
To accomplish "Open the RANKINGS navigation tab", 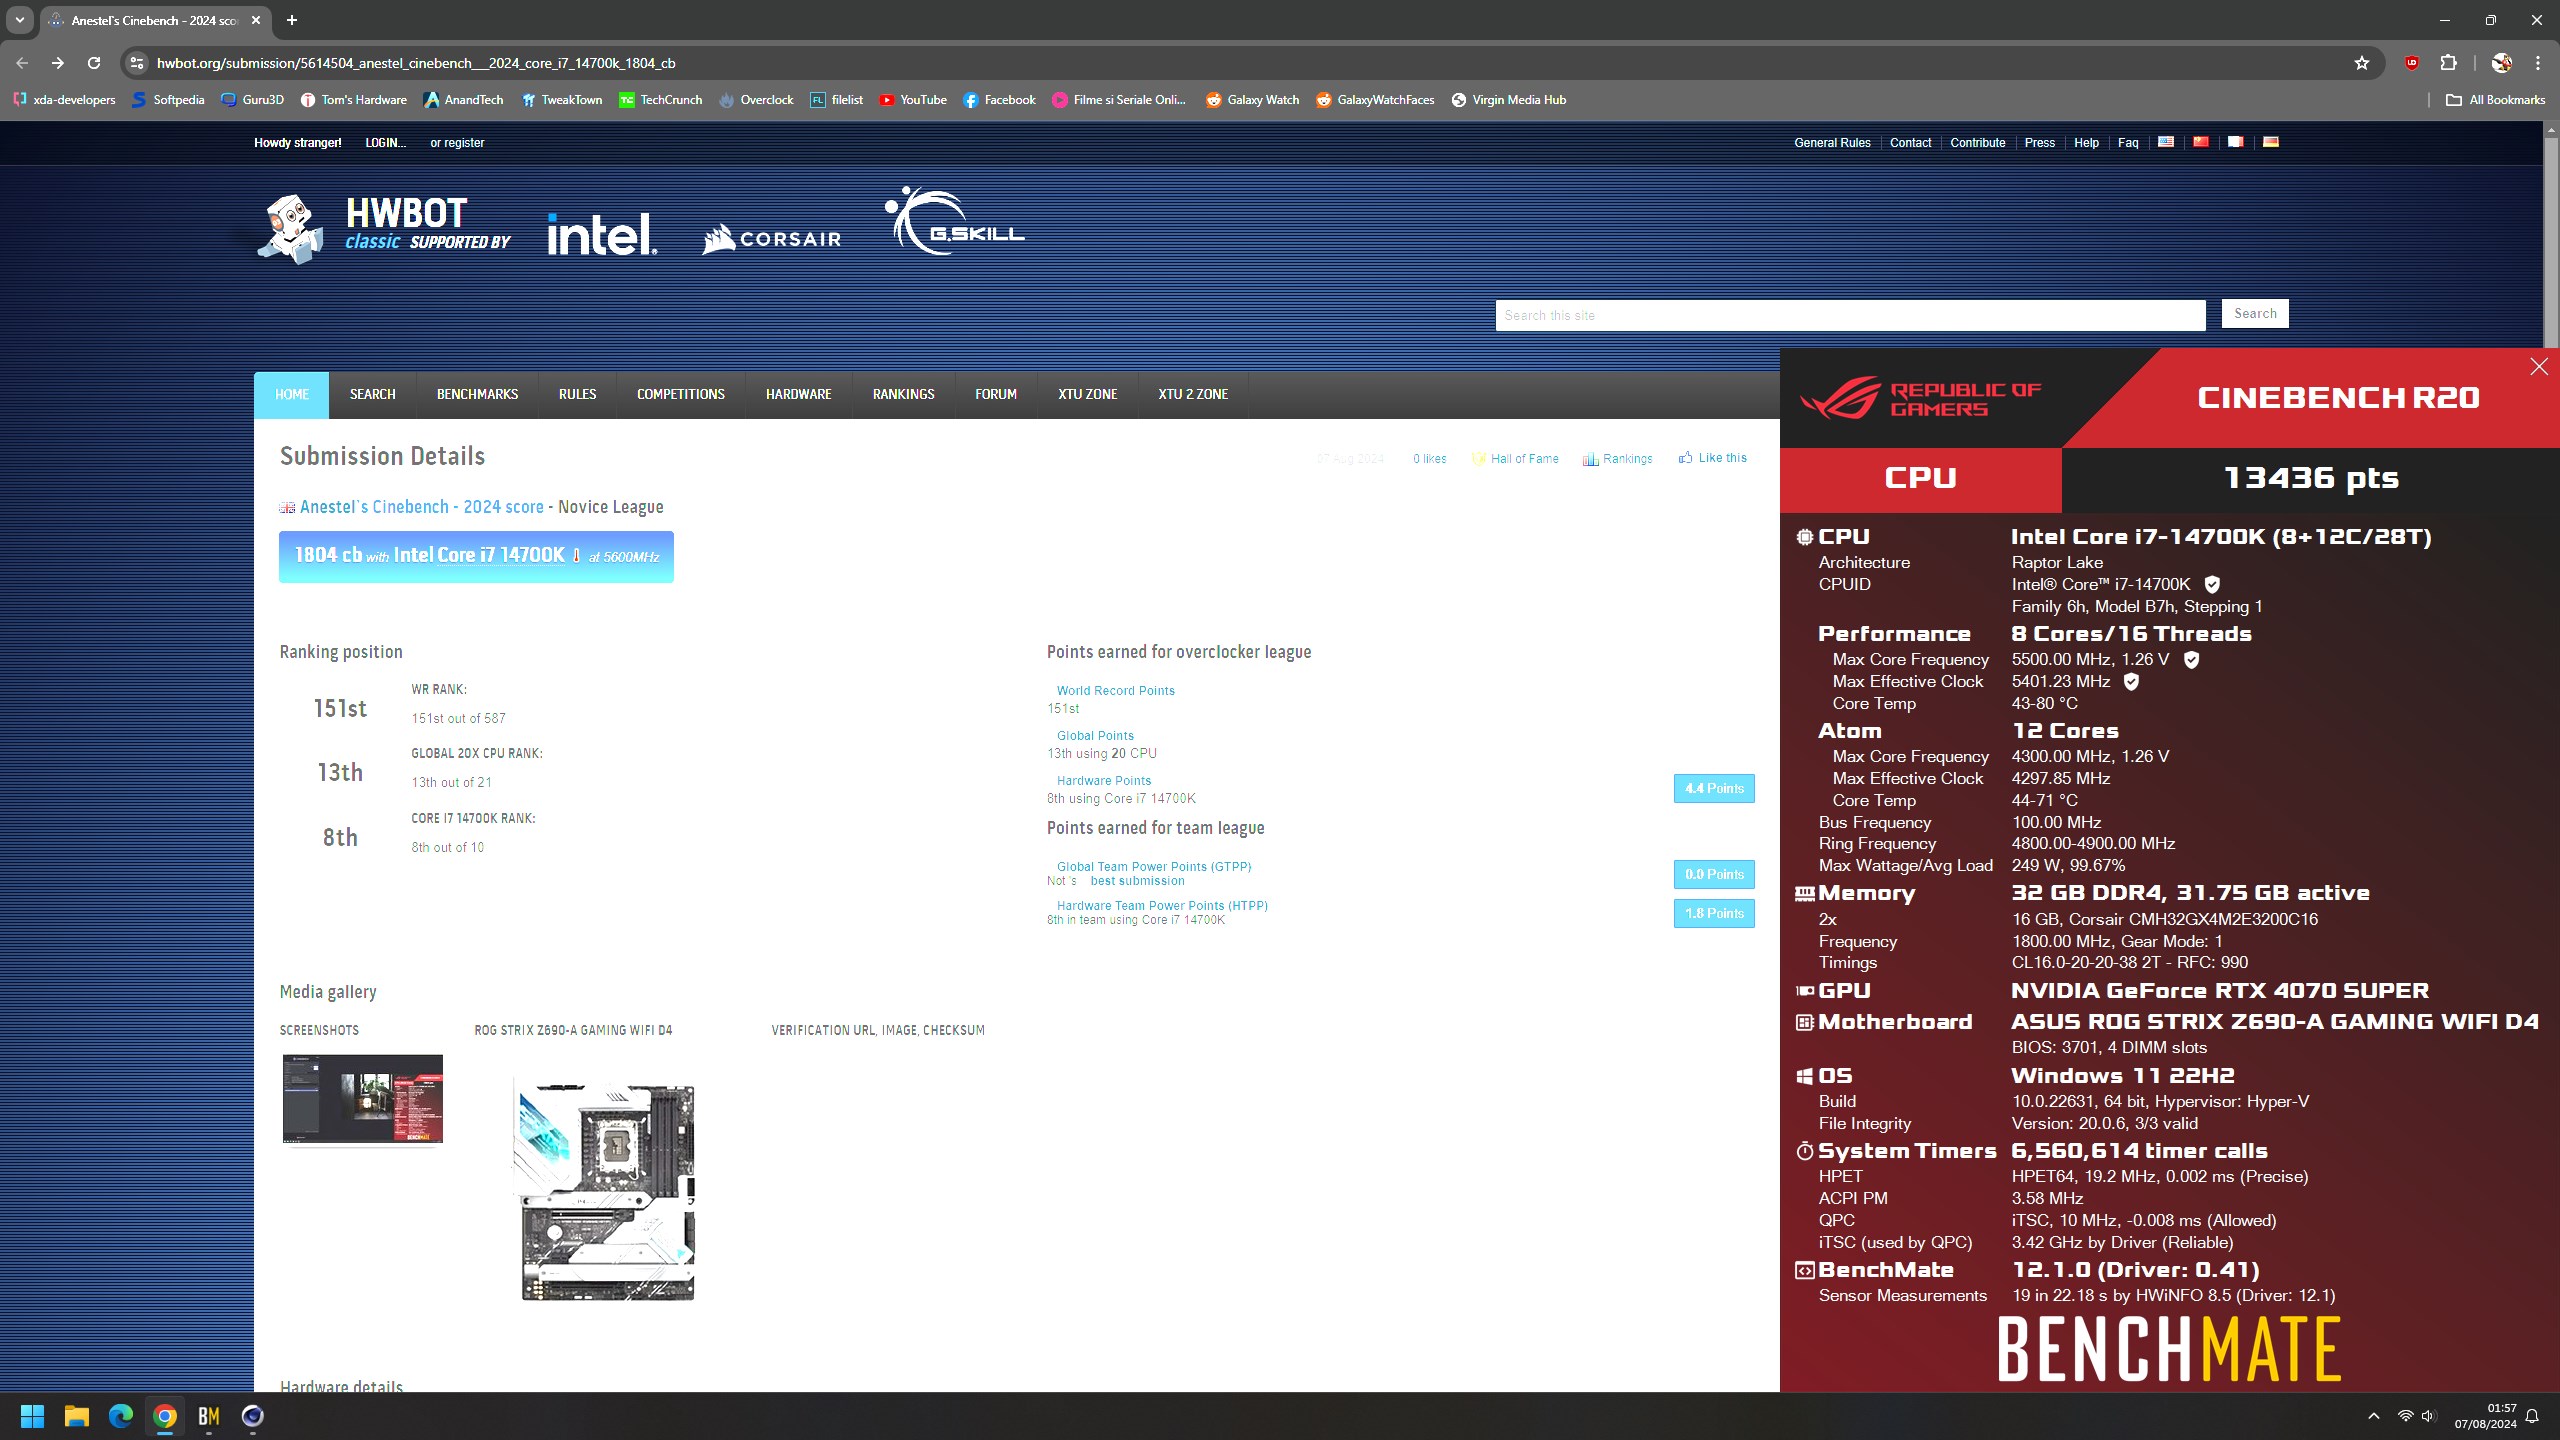I will coord(903,394).
